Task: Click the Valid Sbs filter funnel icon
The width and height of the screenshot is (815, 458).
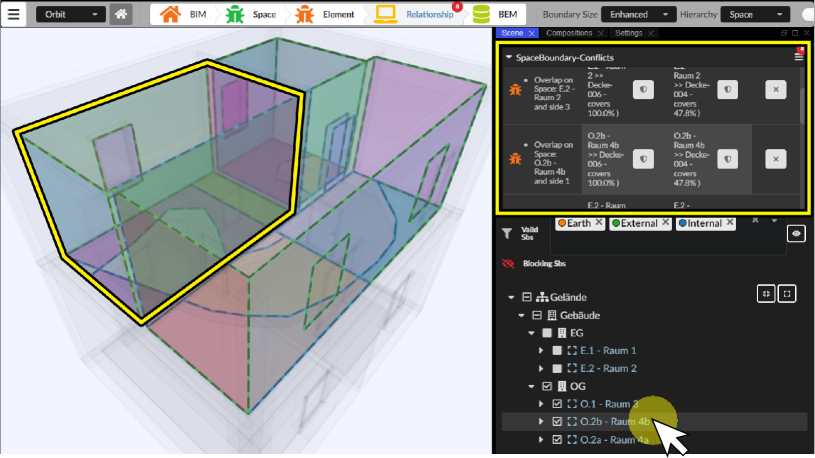Action: 507,233
